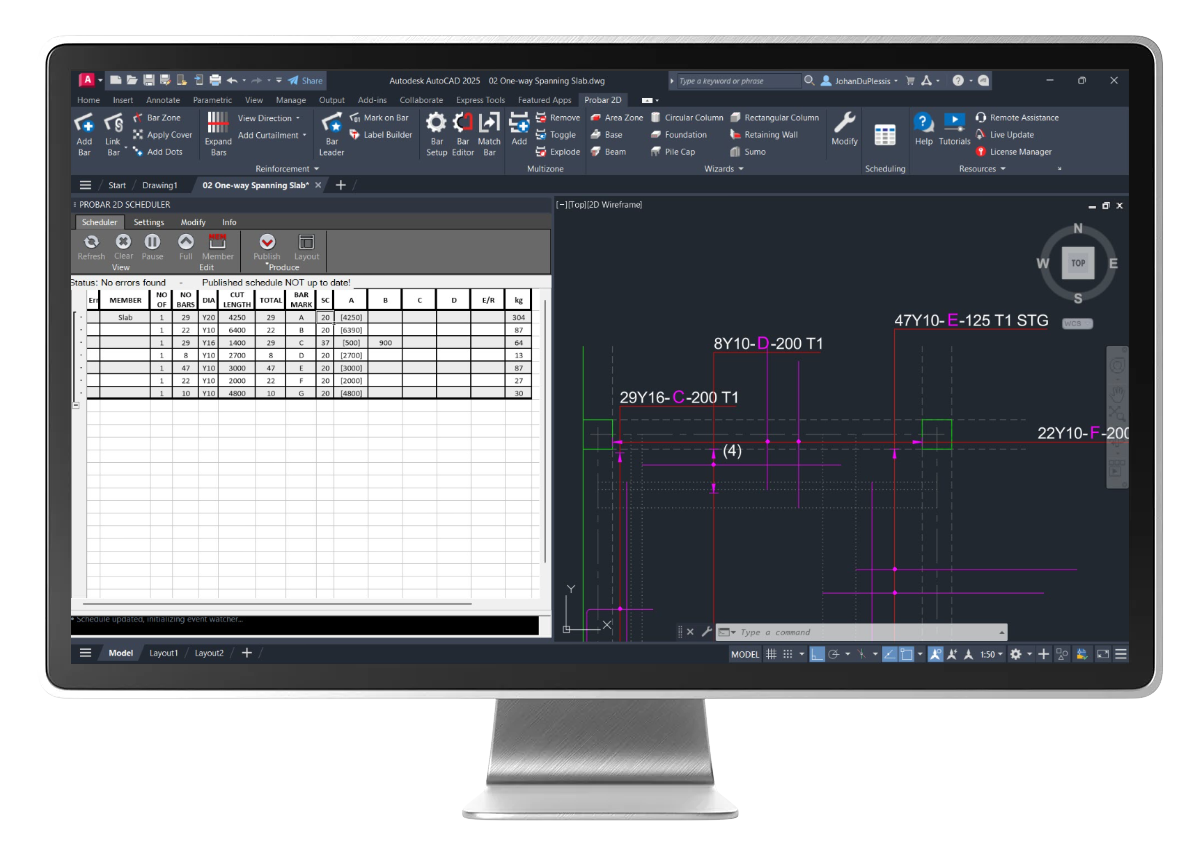Toggle the Multizone Toggle command
Image resolution: width=1200 pixels, height=847 pixels.
[555, 135]
